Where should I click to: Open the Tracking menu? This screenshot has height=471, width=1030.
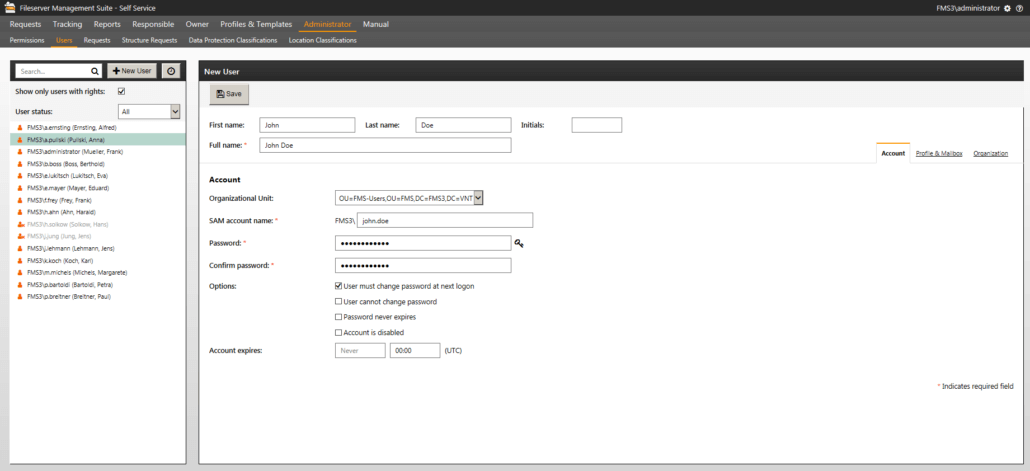click(68, 24)
